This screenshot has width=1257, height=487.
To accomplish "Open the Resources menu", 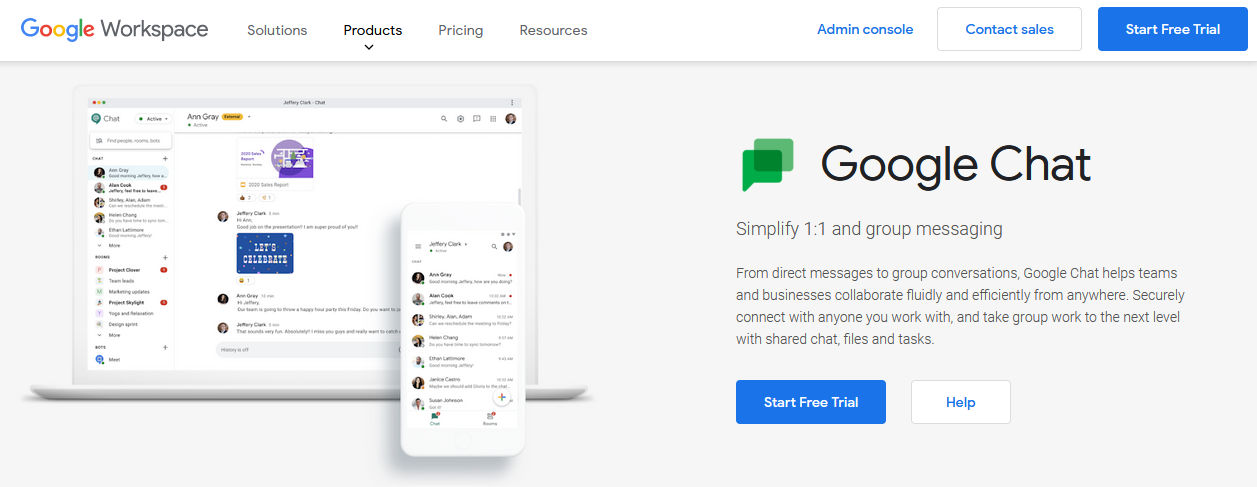I will (x=553, y=30).
